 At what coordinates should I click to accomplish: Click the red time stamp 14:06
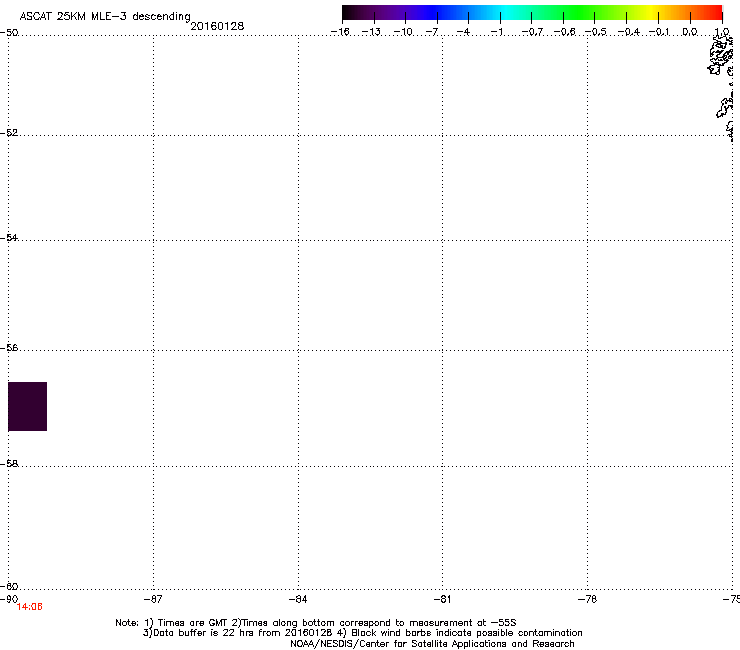(x=29, y=607)
